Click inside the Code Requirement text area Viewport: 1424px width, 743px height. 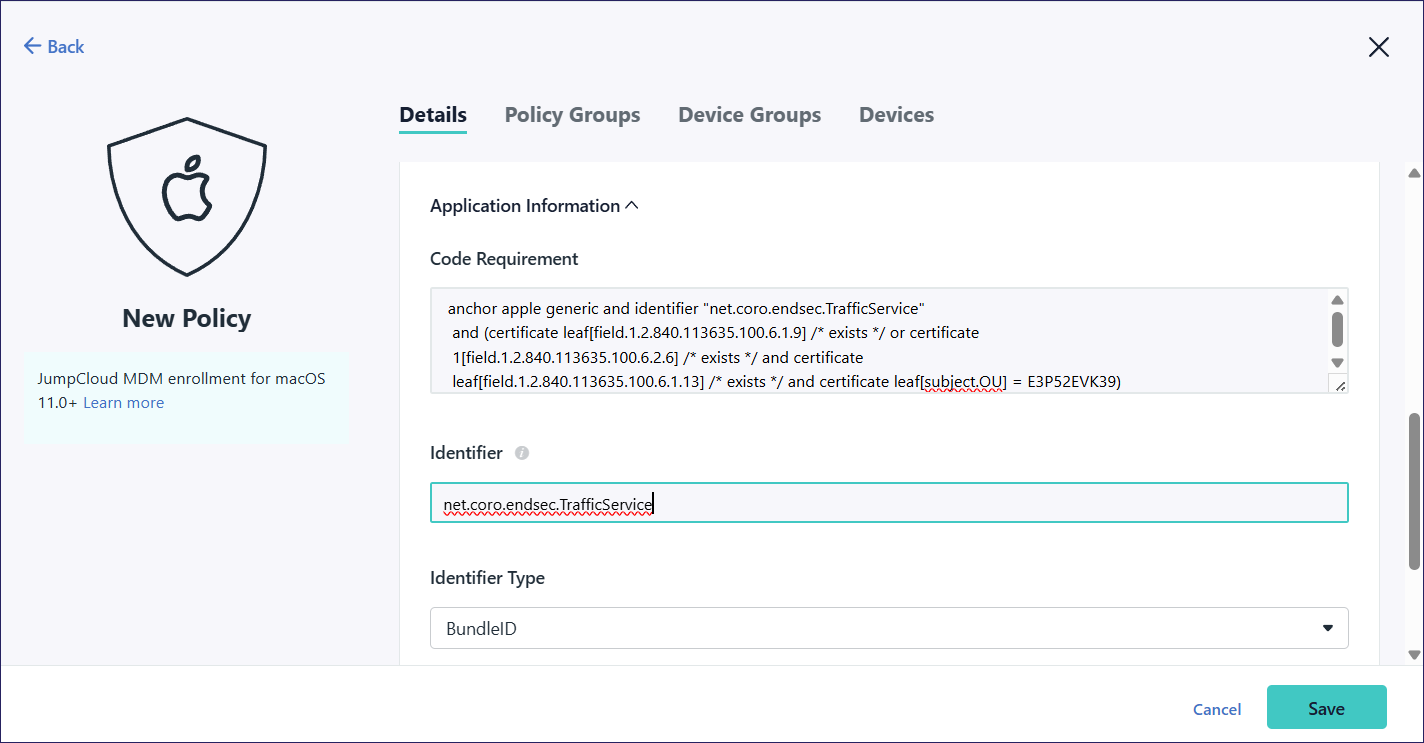coord(880,340)
